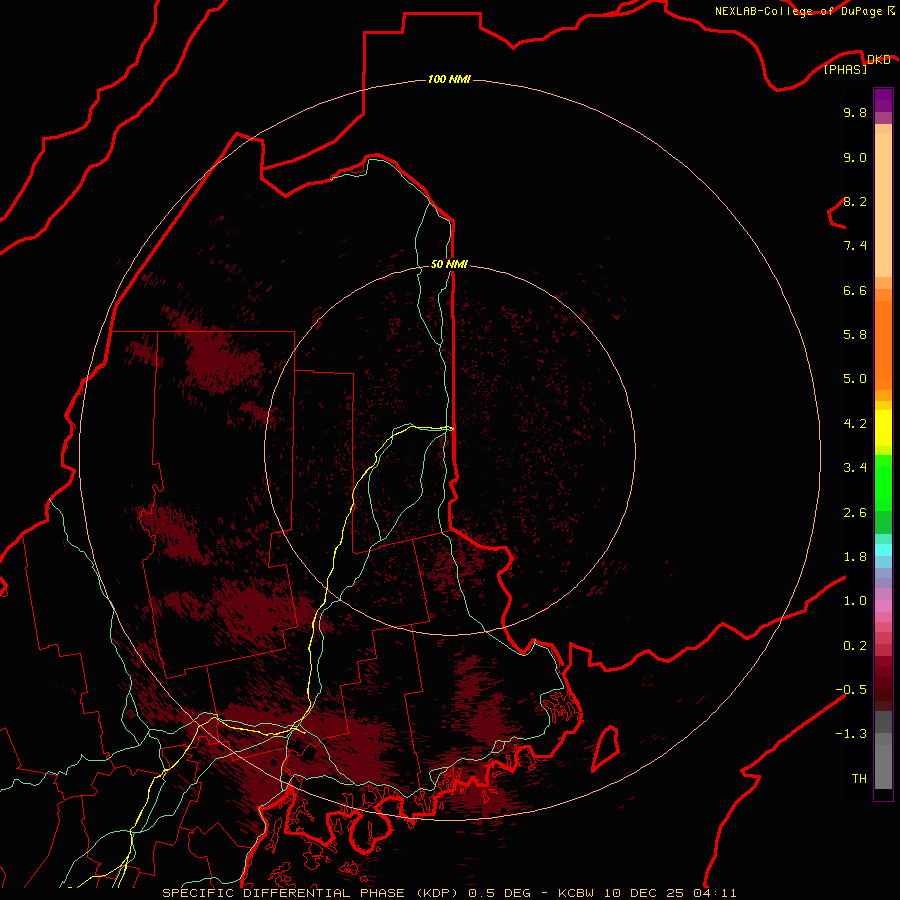900x900 pixels.
Task: Click the "3.4" value on the color scale
Action: pos(855,467)
